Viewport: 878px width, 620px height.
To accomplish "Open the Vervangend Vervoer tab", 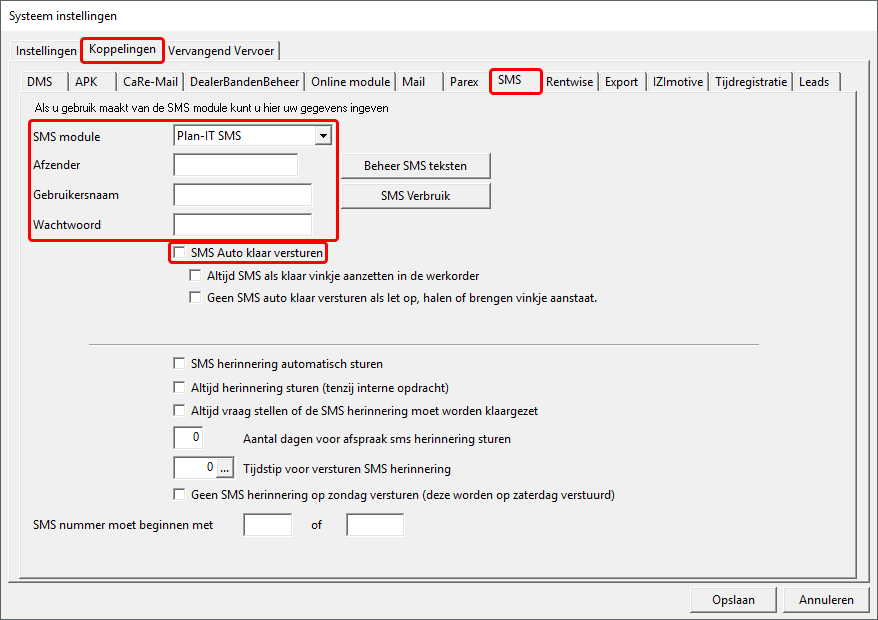I will pos(221,49).
